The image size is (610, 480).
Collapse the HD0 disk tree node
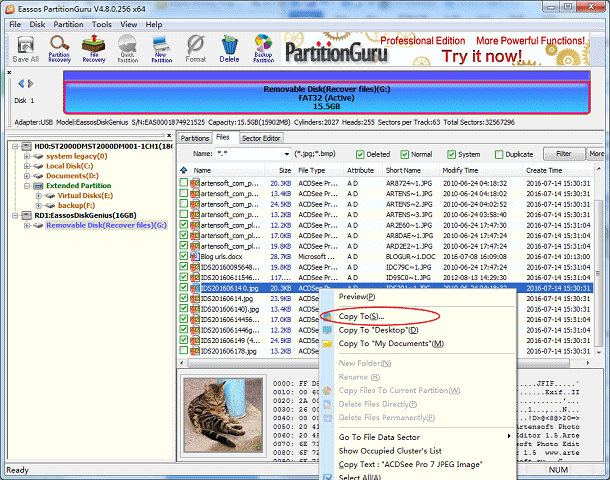(15, 146)
